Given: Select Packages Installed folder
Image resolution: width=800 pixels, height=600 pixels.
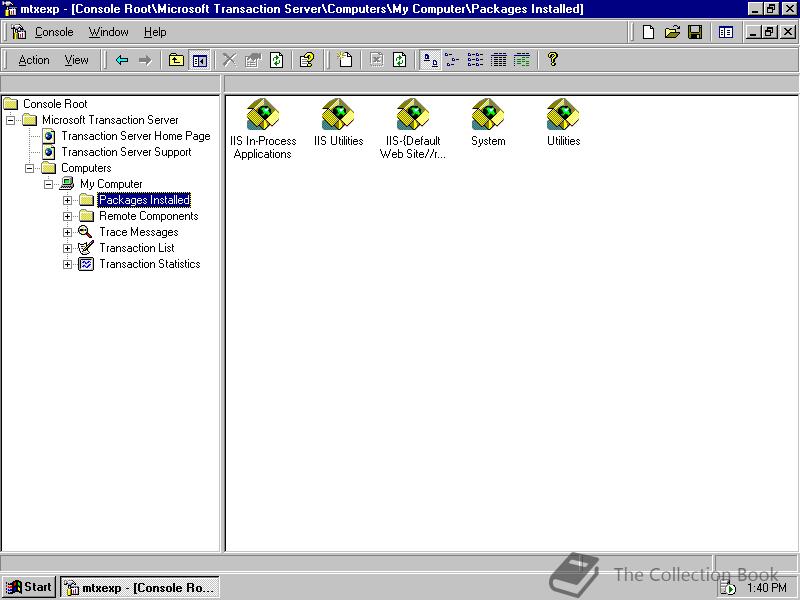Looking at the screenshot, I should (144, 200).
